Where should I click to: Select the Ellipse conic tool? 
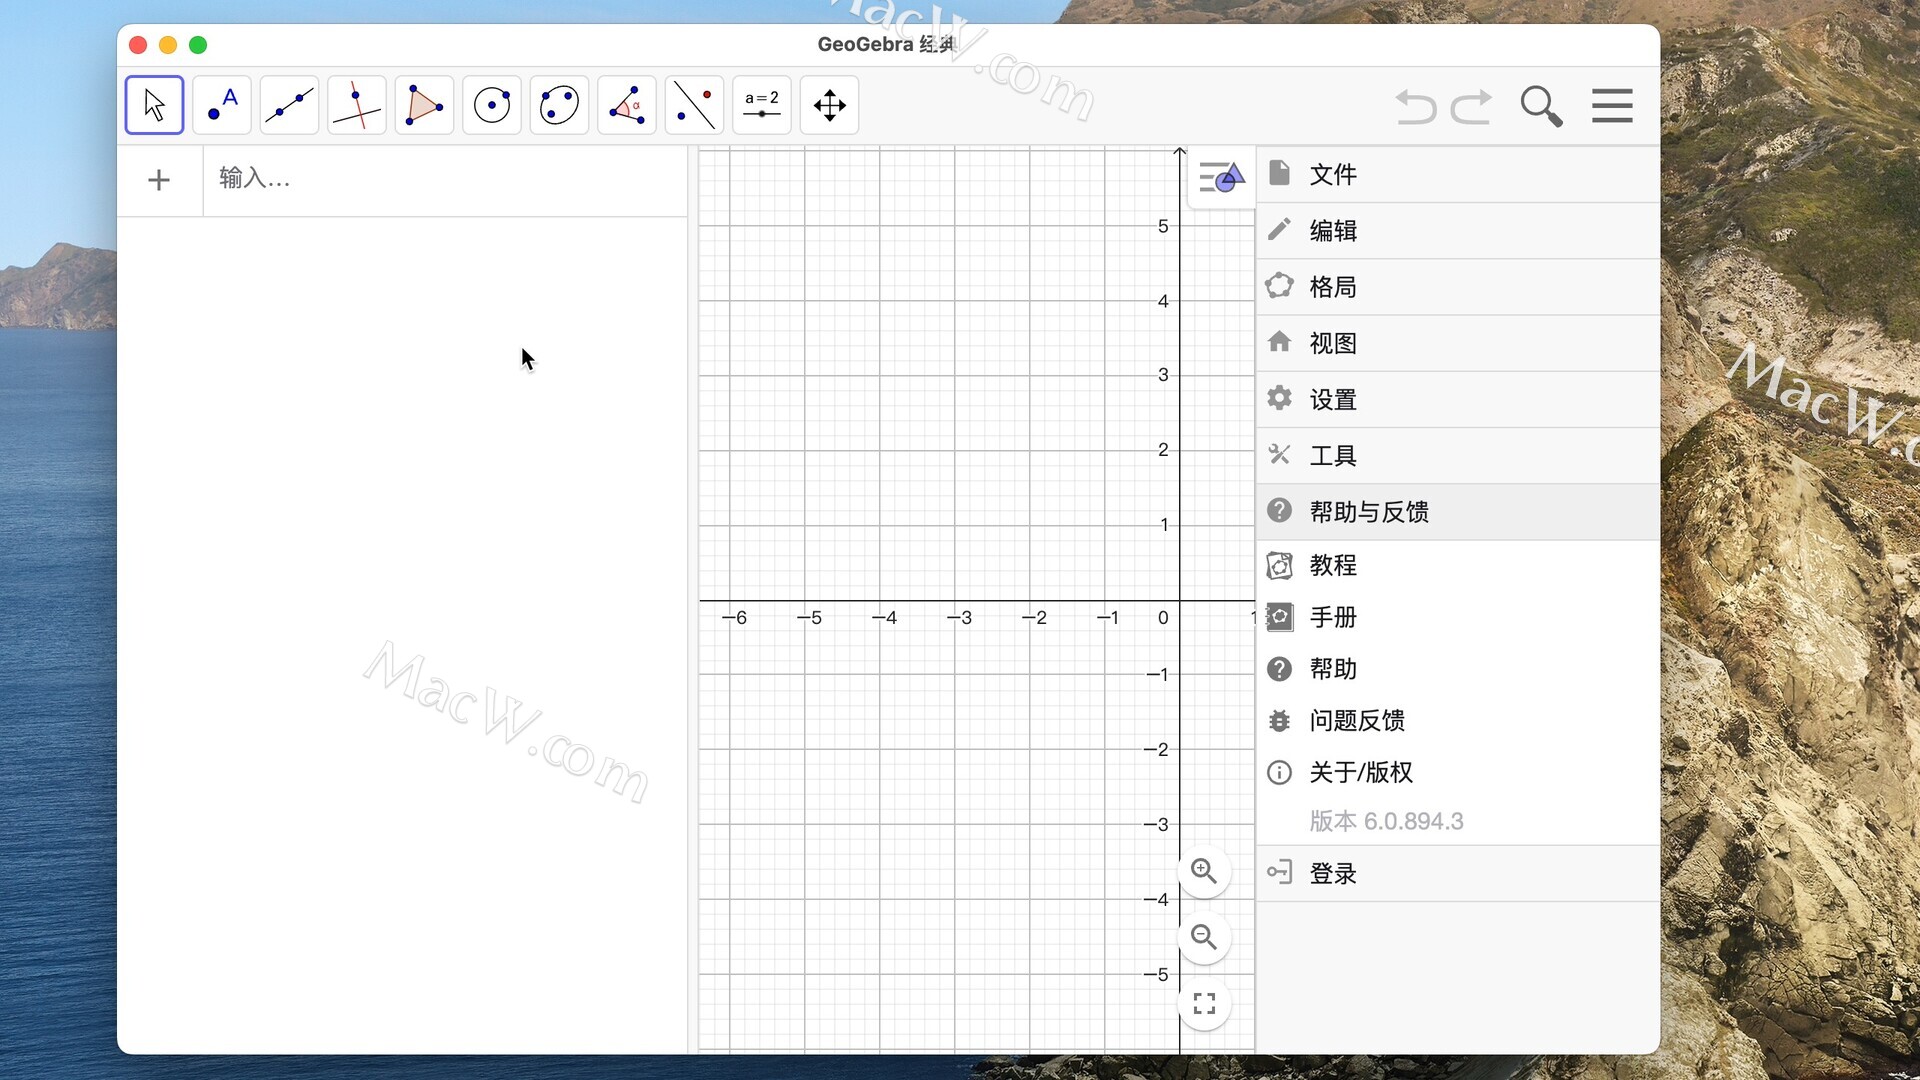(x=559, y=105)
